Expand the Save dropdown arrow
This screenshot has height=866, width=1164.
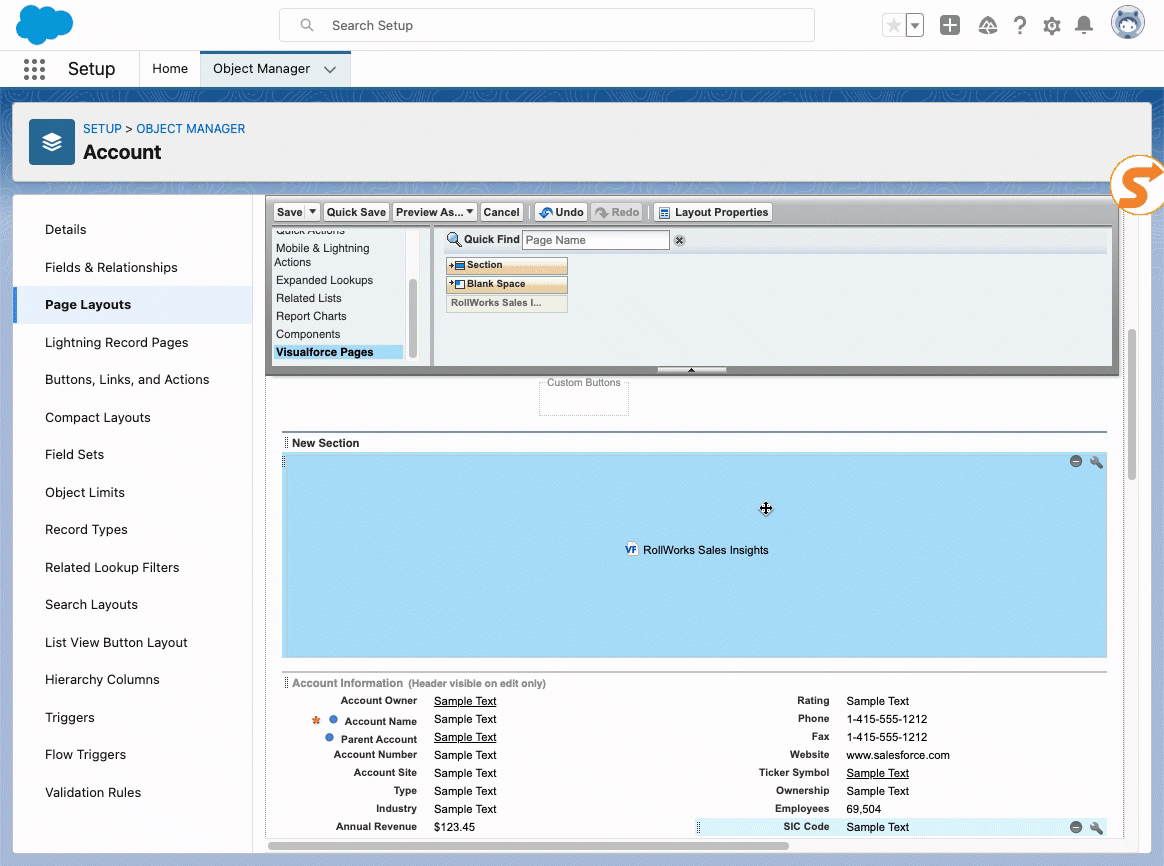tap(312, 212)
